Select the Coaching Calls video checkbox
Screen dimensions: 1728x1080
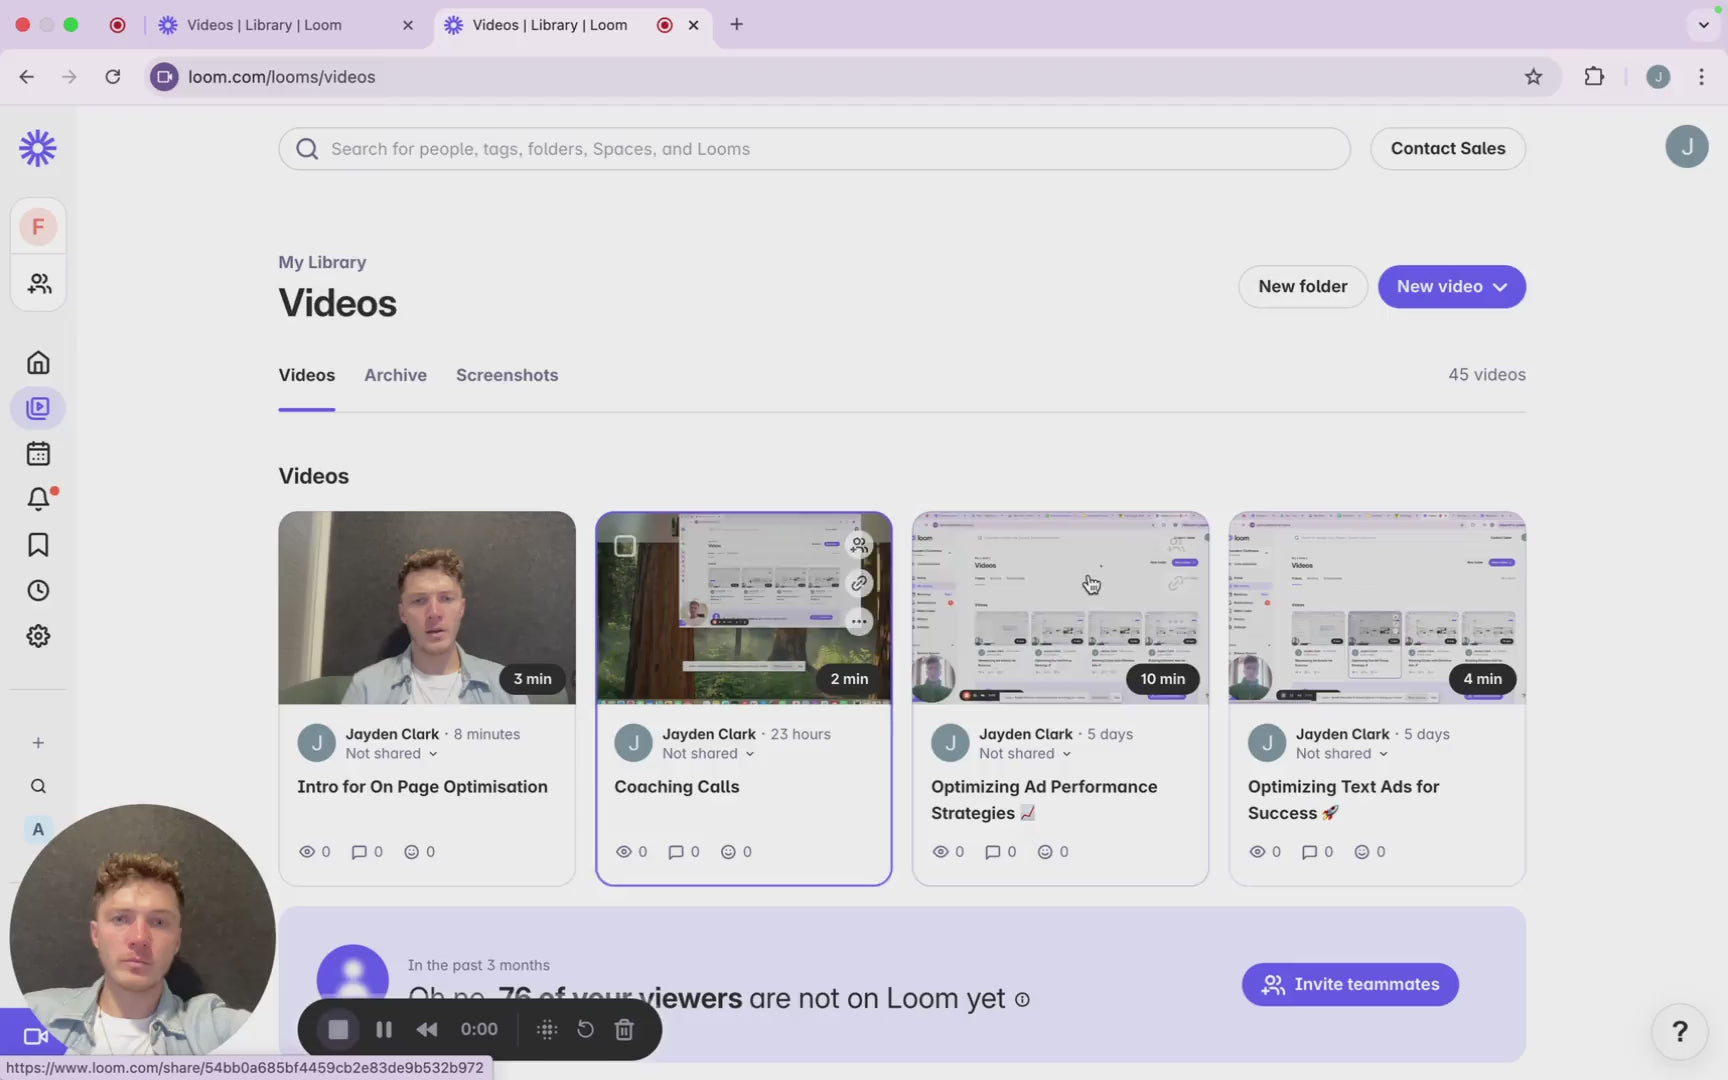coord(625,546)
